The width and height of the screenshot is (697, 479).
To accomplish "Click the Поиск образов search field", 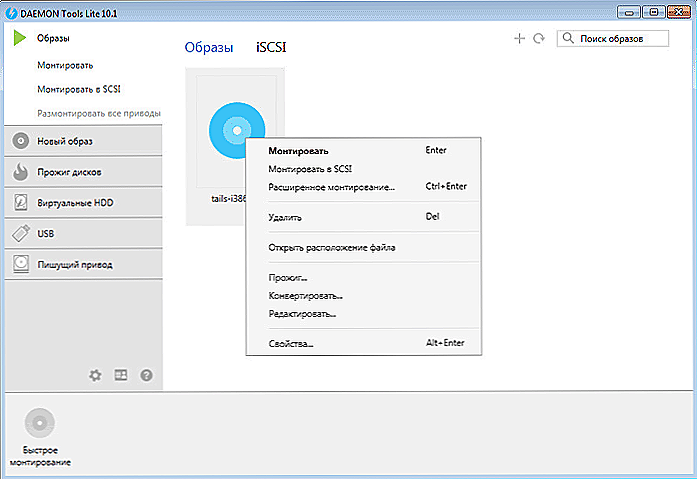I will point(613,39).
